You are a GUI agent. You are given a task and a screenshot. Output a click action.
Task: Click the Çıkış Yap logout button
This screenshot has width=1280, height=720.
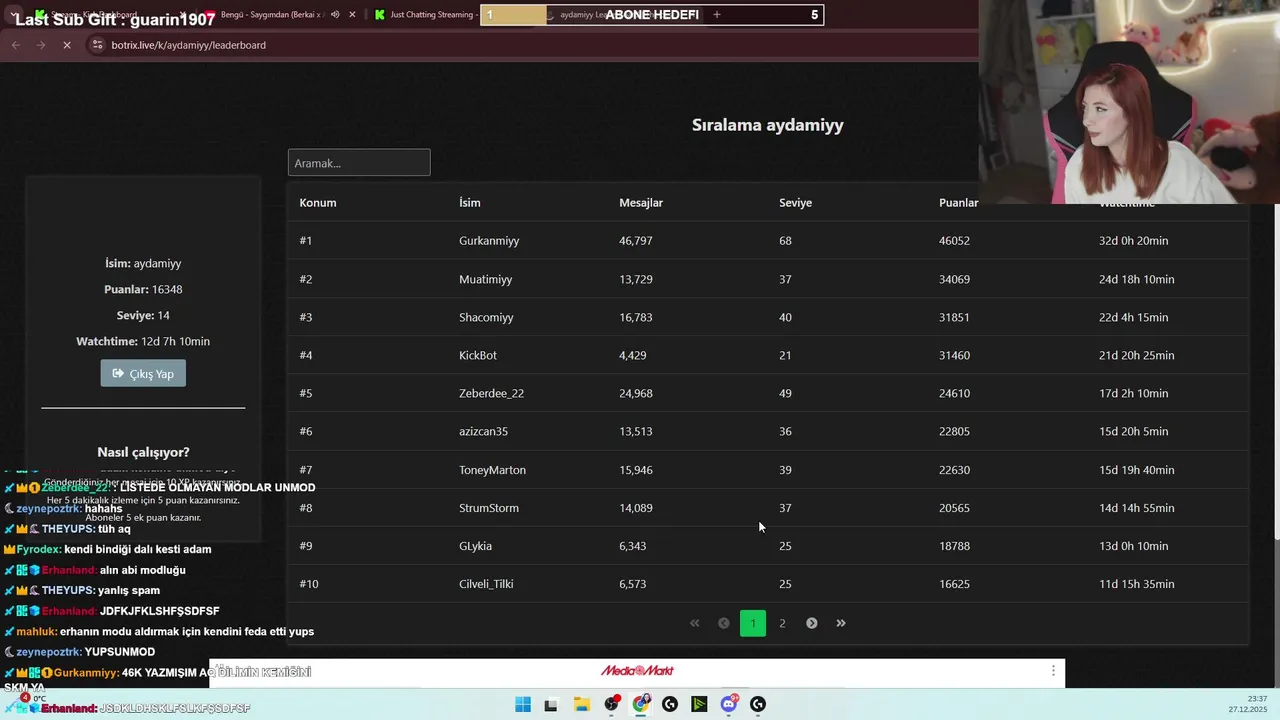[143, 373]
